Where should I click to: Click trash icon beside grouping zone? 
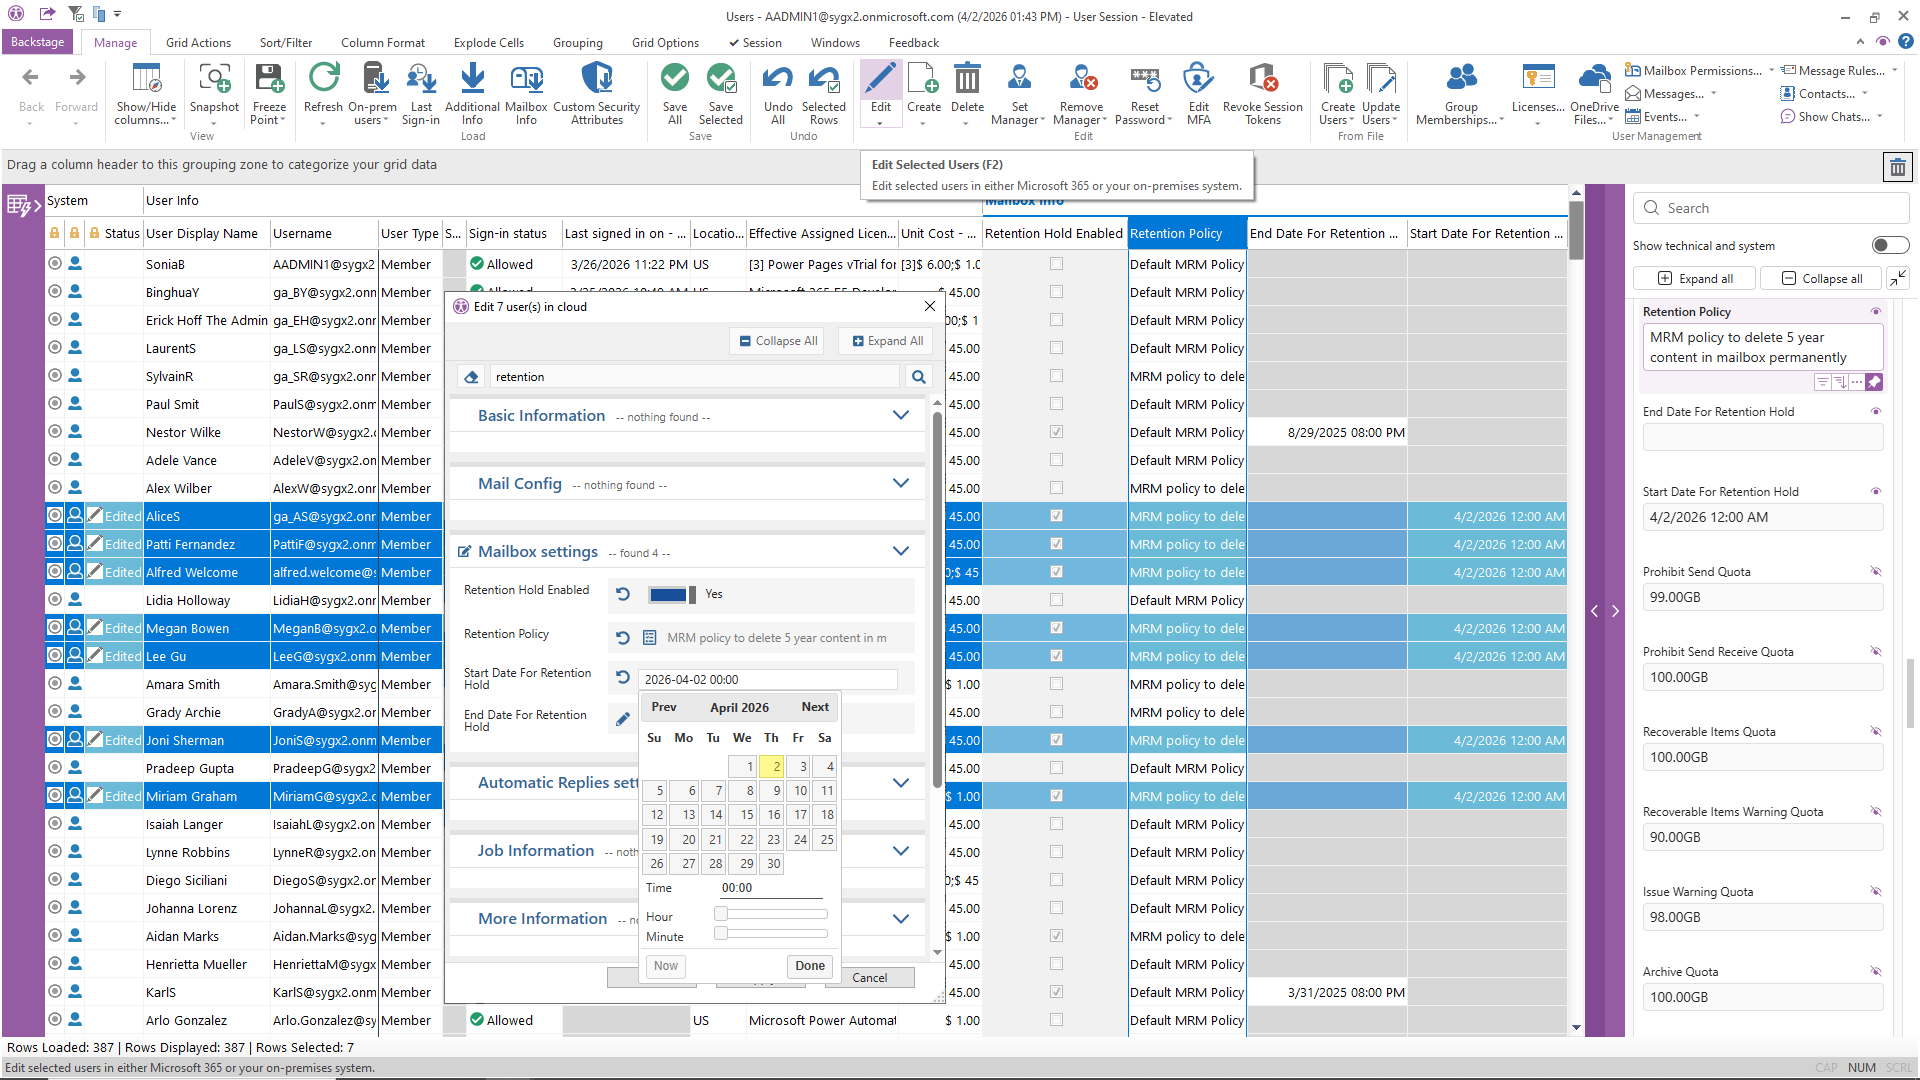(1897, 167)
